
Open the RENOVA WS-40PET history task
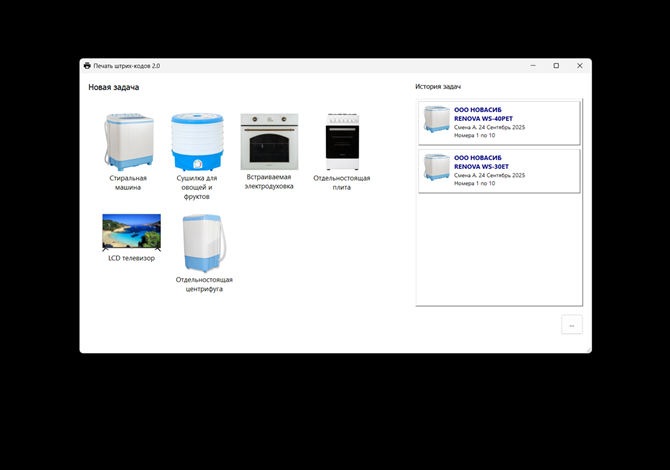[x=499, y=123]
